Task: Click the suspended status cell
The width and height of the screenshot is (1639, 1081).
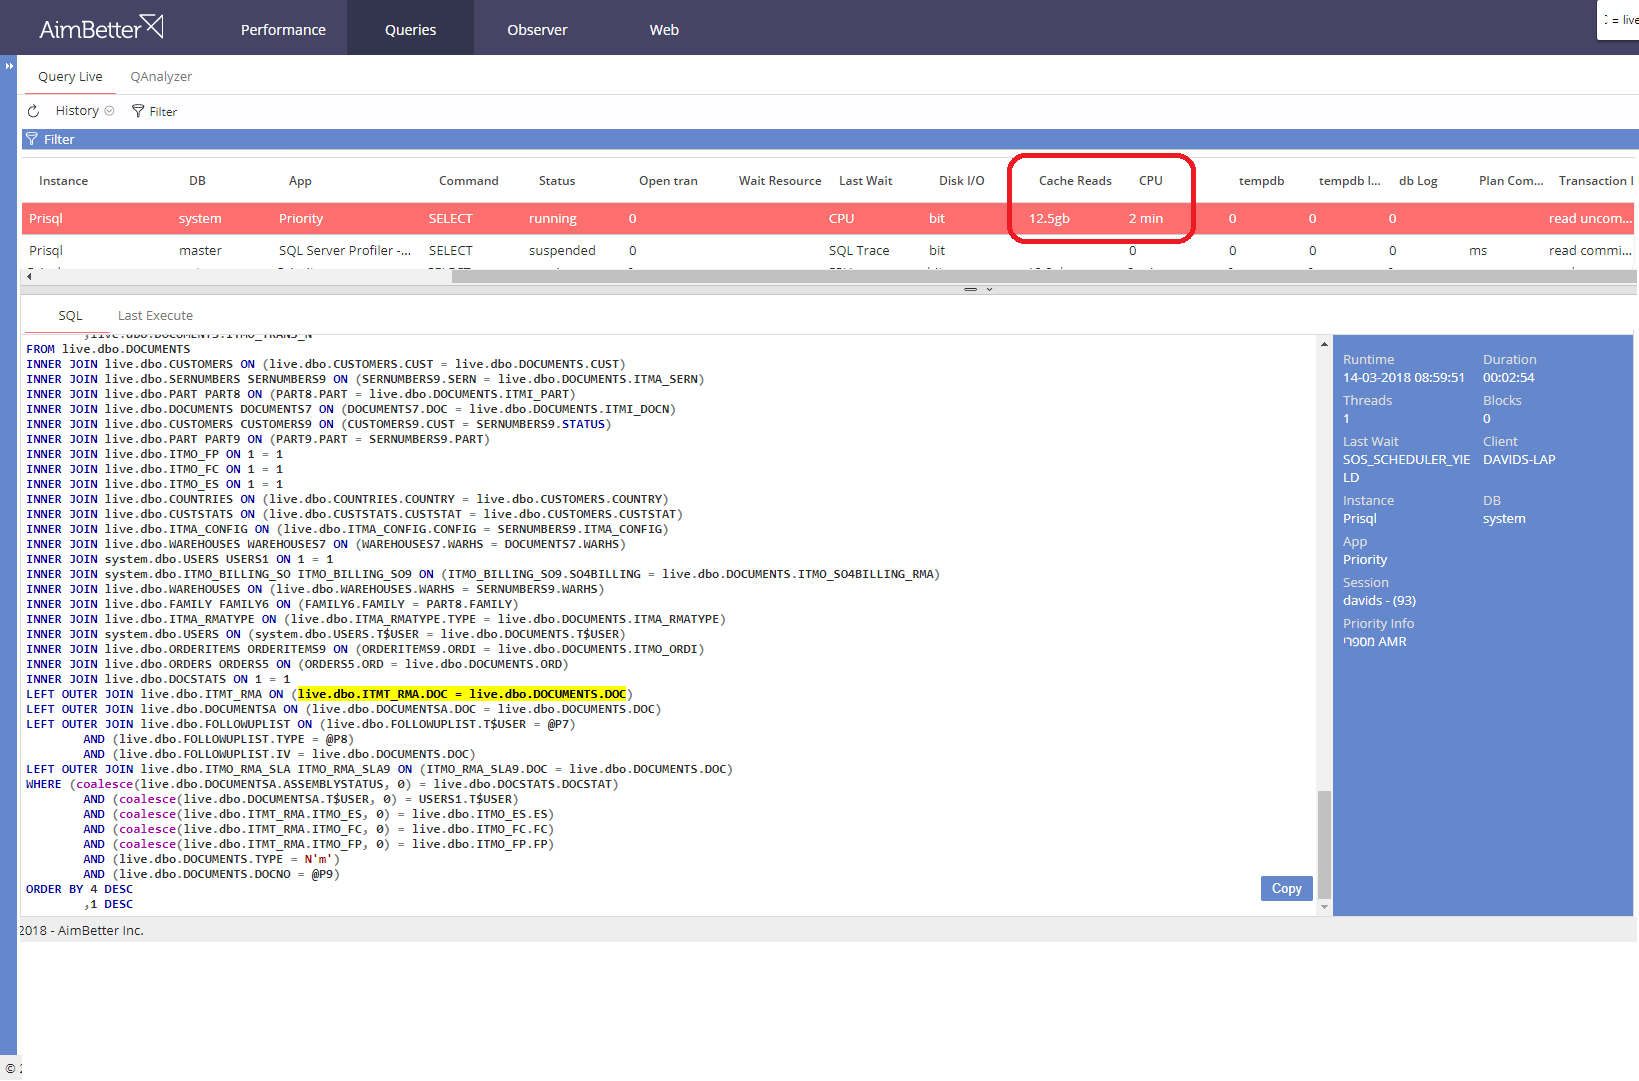Action: coord(562,250)
